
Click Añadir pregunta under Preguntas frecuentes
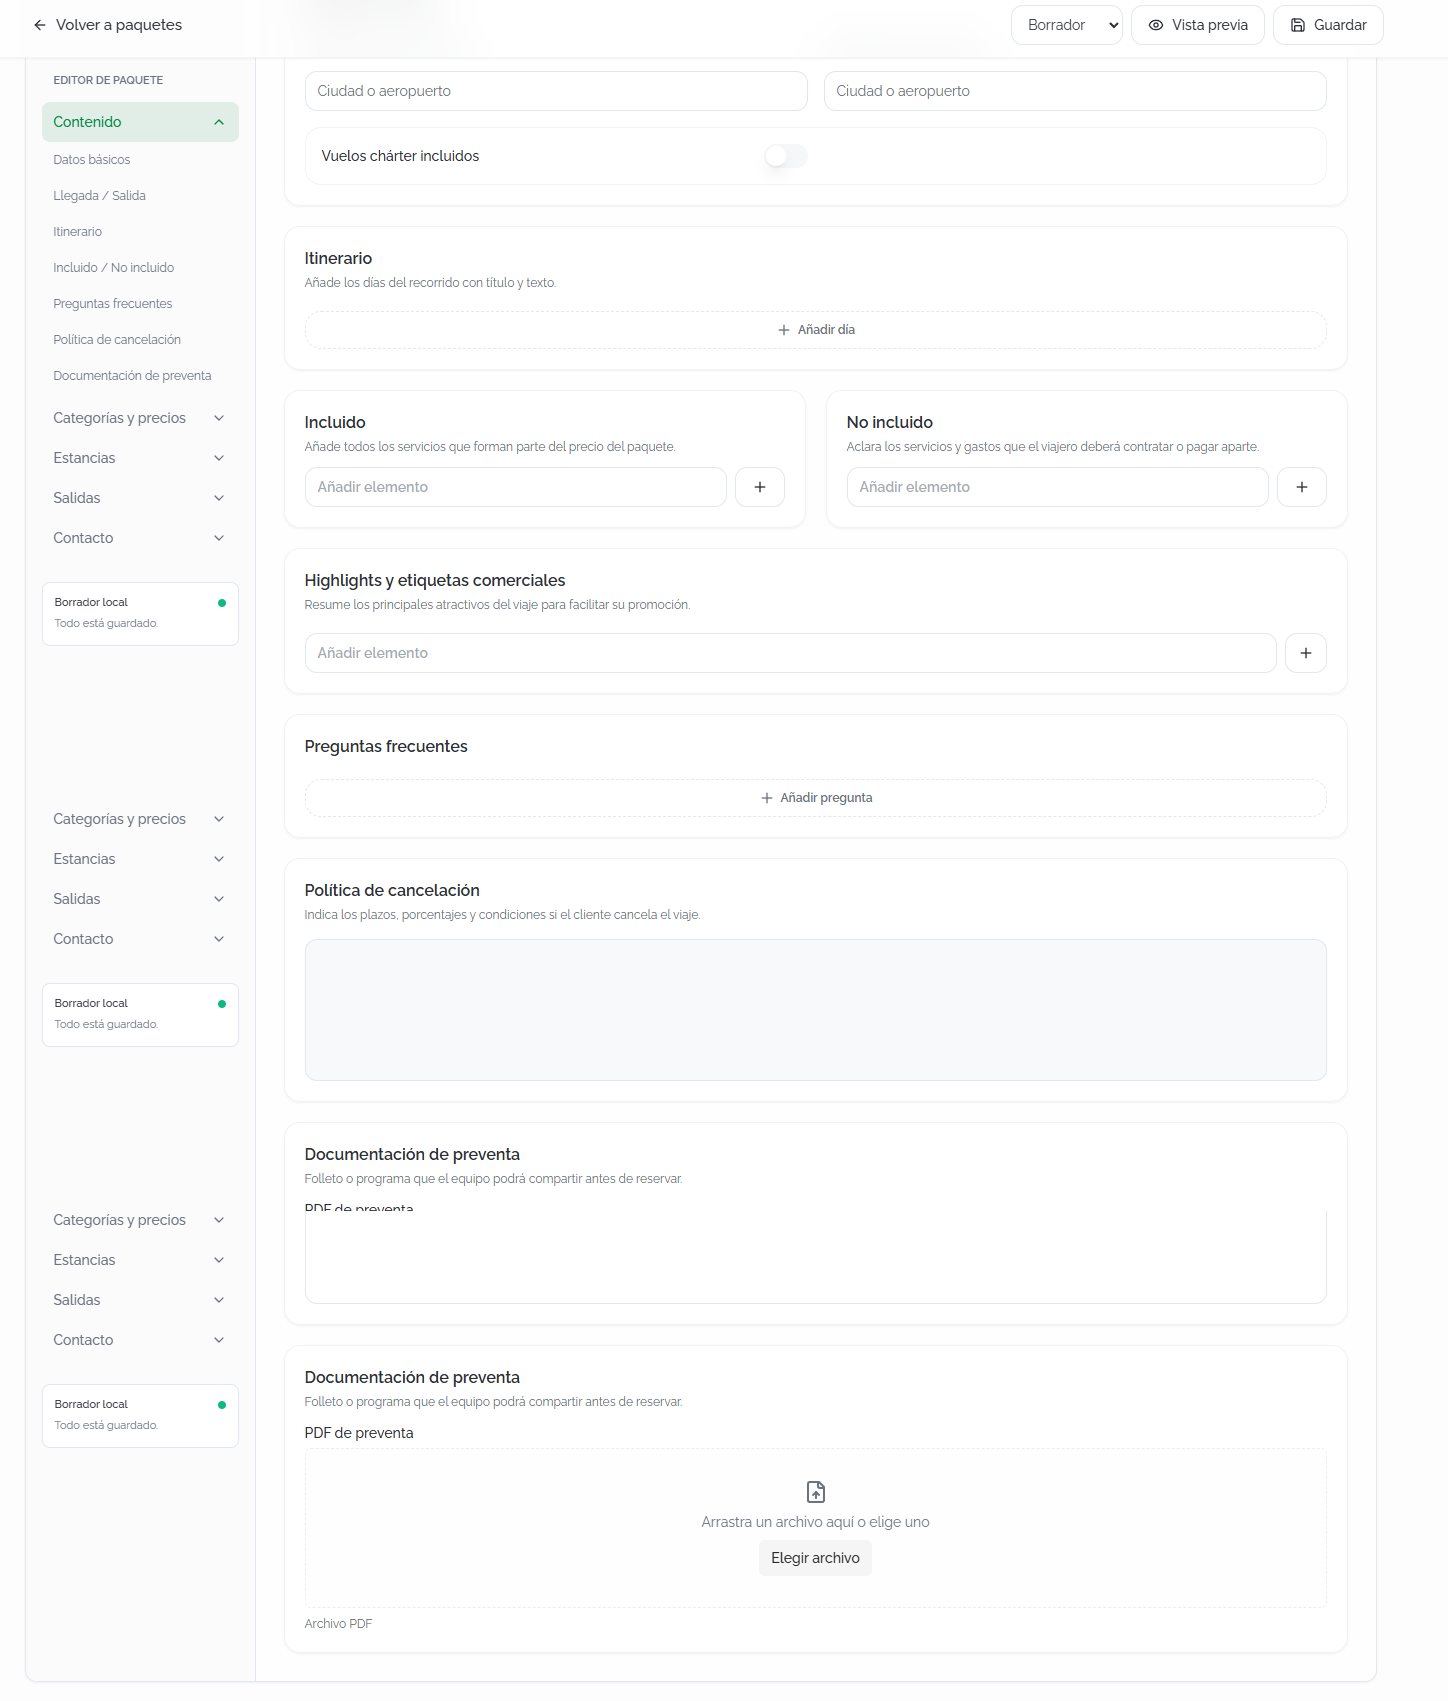816,798
